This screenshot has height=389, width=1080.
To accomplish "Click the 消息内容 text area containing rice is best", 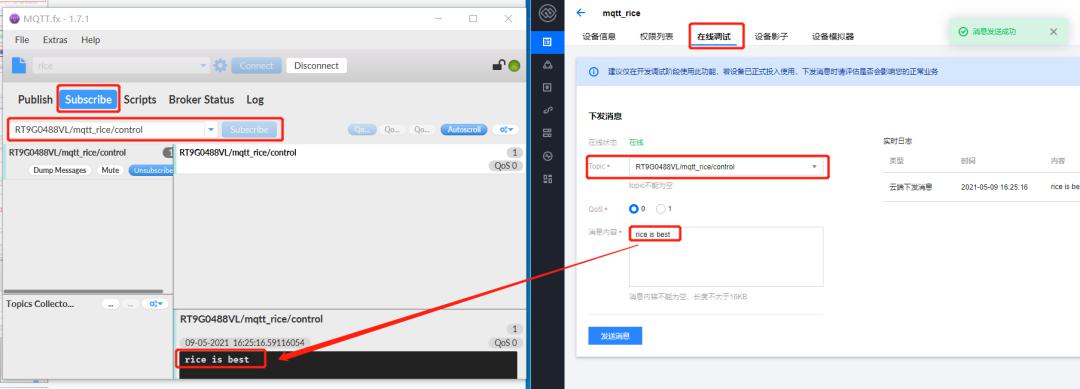I will click(726, 256).
